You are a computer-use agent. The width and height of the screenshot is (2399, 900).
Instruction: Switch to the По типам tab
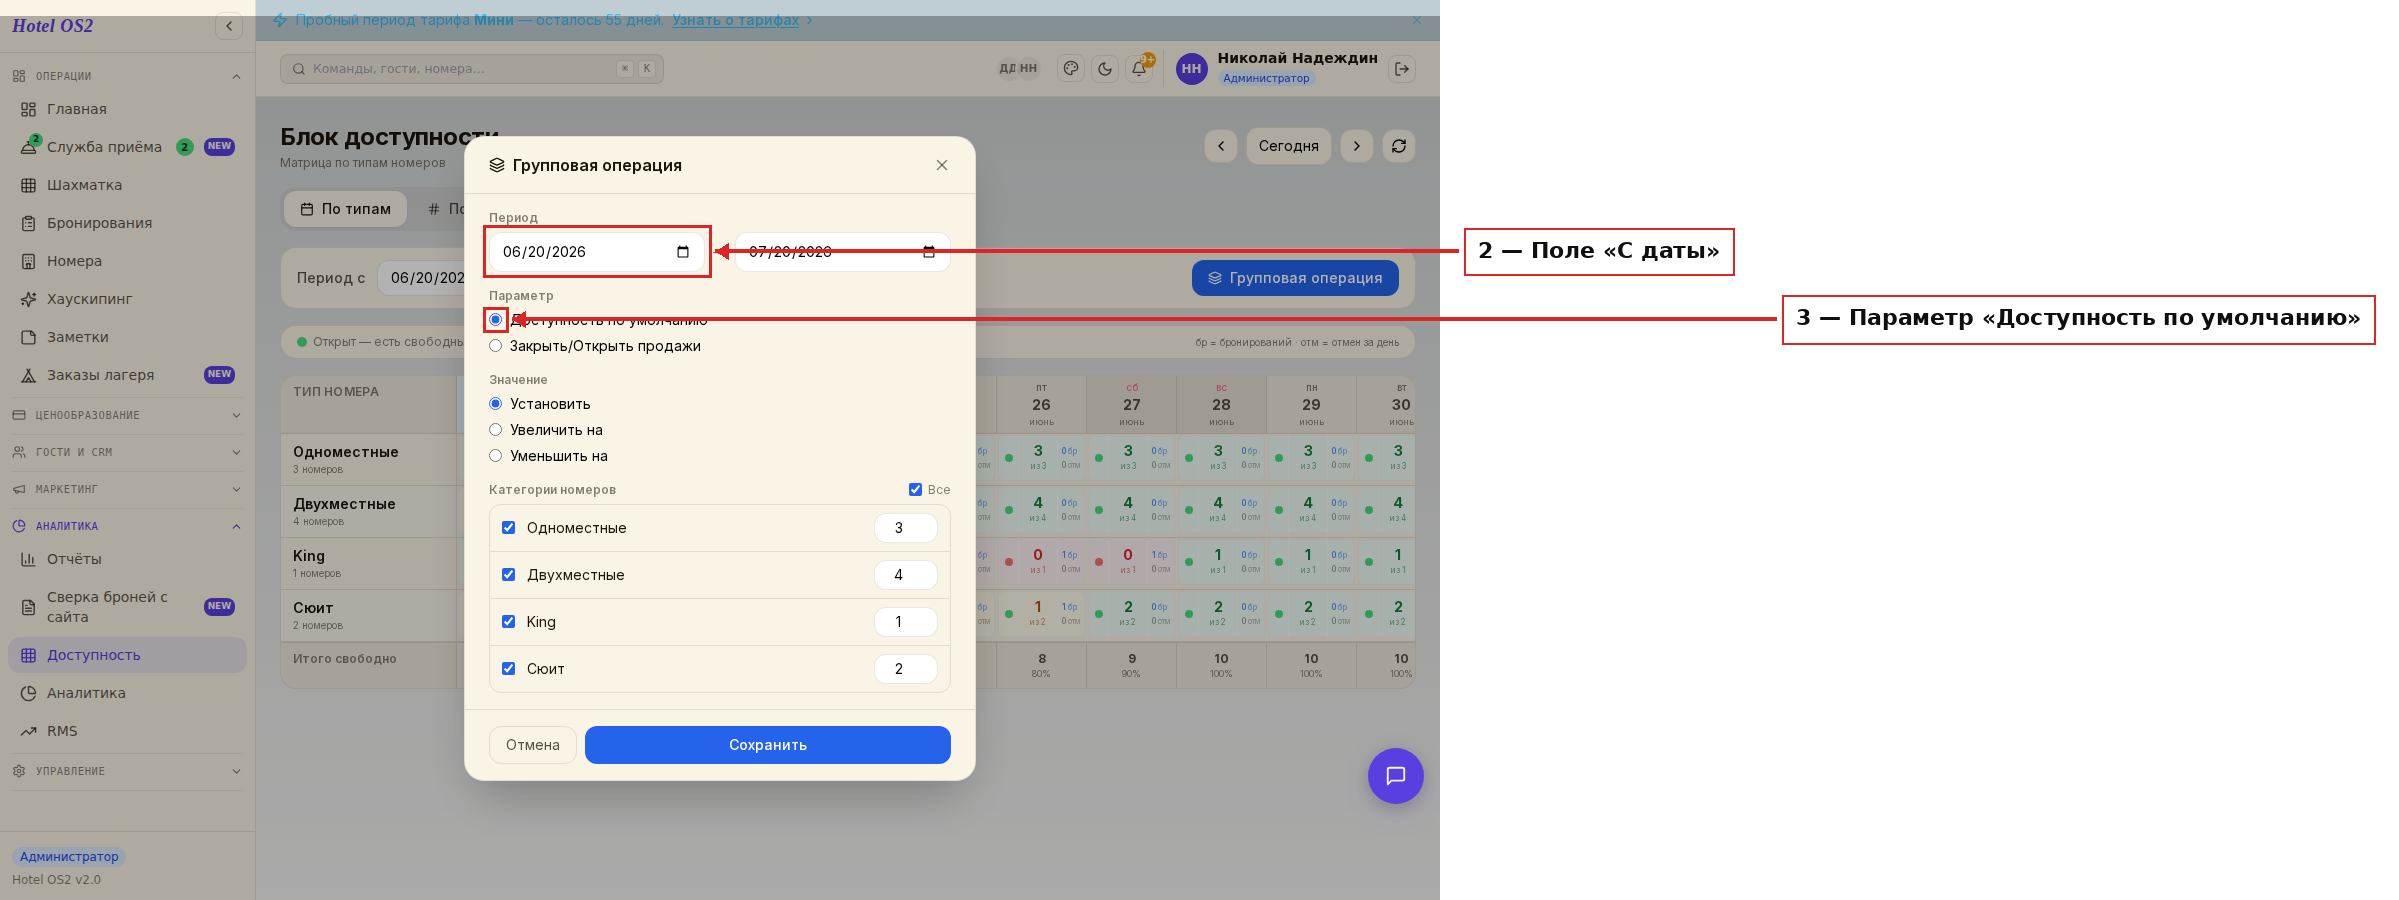point(345,209)
